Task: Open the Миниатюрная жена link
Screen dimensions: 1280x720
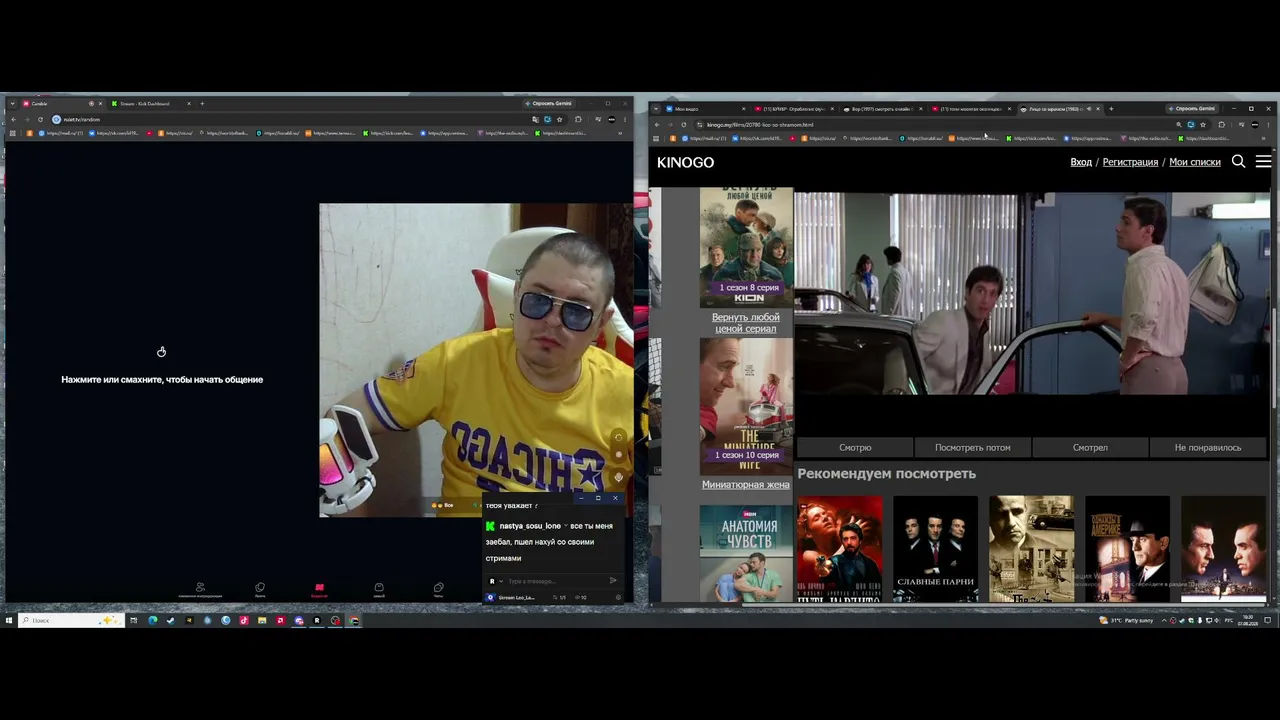Action: click(x=746, y=485)
